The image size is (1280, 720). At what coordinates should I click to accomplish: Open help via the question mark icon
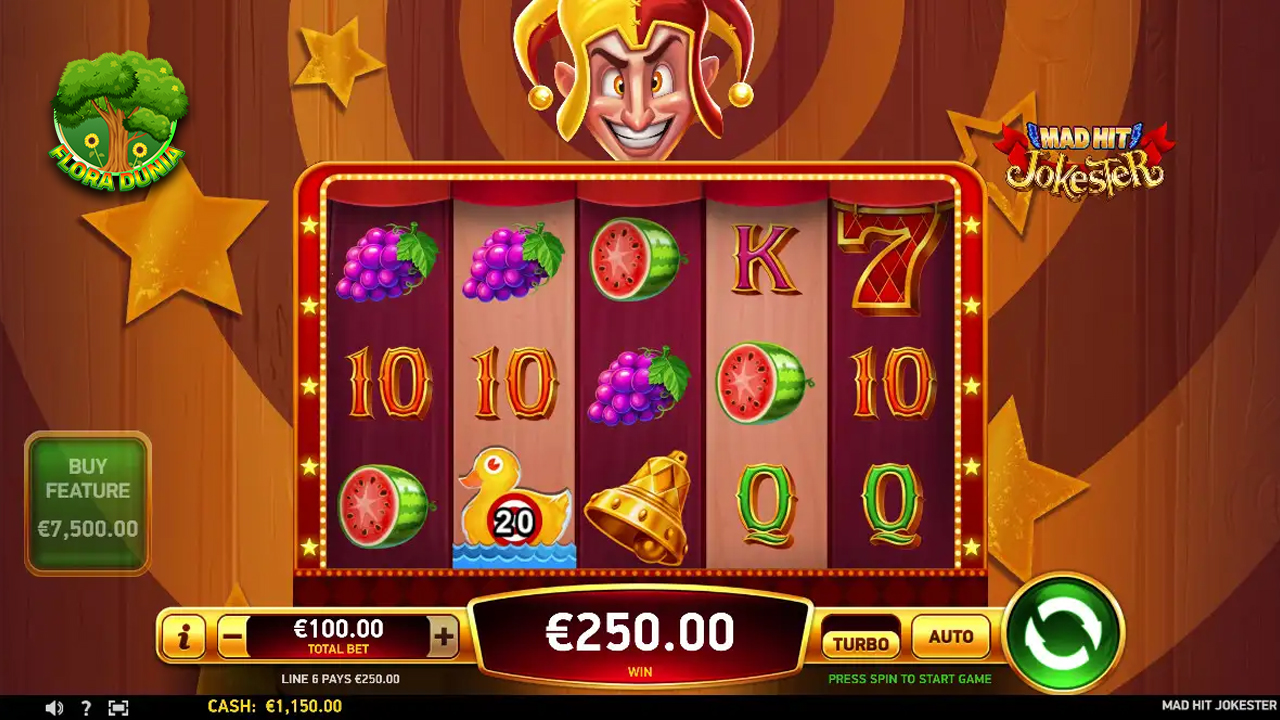point(86,707)
